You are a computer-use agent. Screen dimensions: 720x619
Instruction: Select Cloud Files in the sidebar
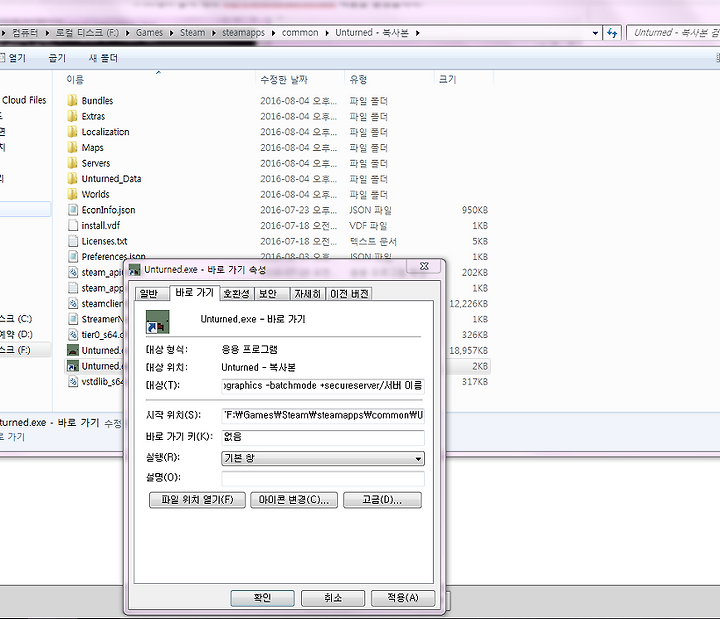[x=24, y=100]
